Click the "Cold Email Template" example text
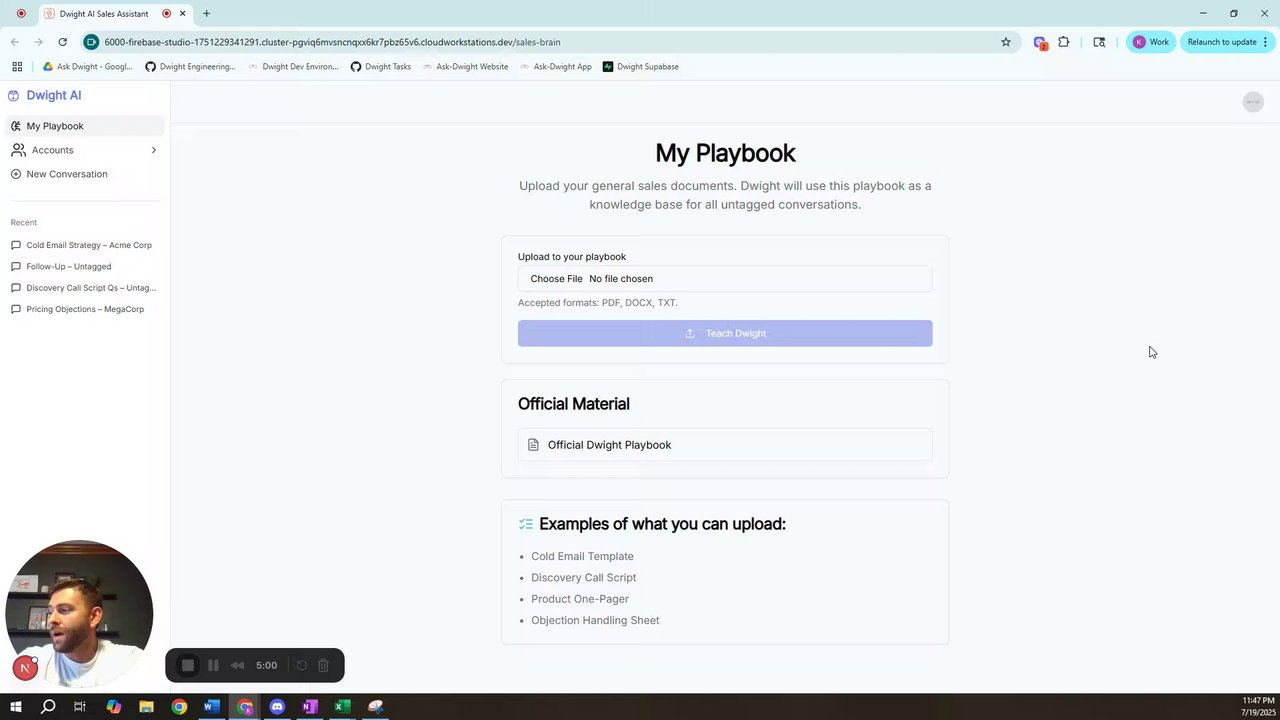This screenshot has height=720, width=1280. pyautogui.click(x=582, y=556)
